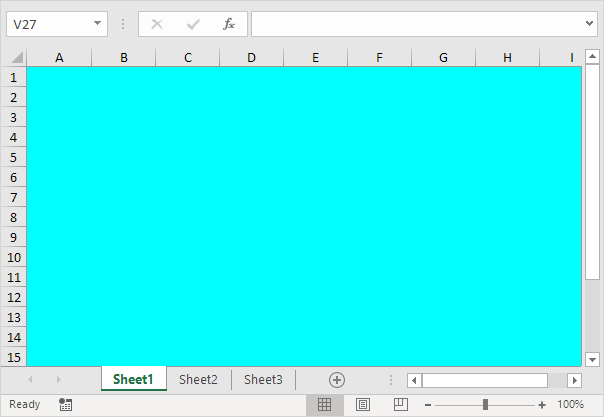Screen dimensions: 604x417
Task: Select column D header
Action: click(251, 58)
